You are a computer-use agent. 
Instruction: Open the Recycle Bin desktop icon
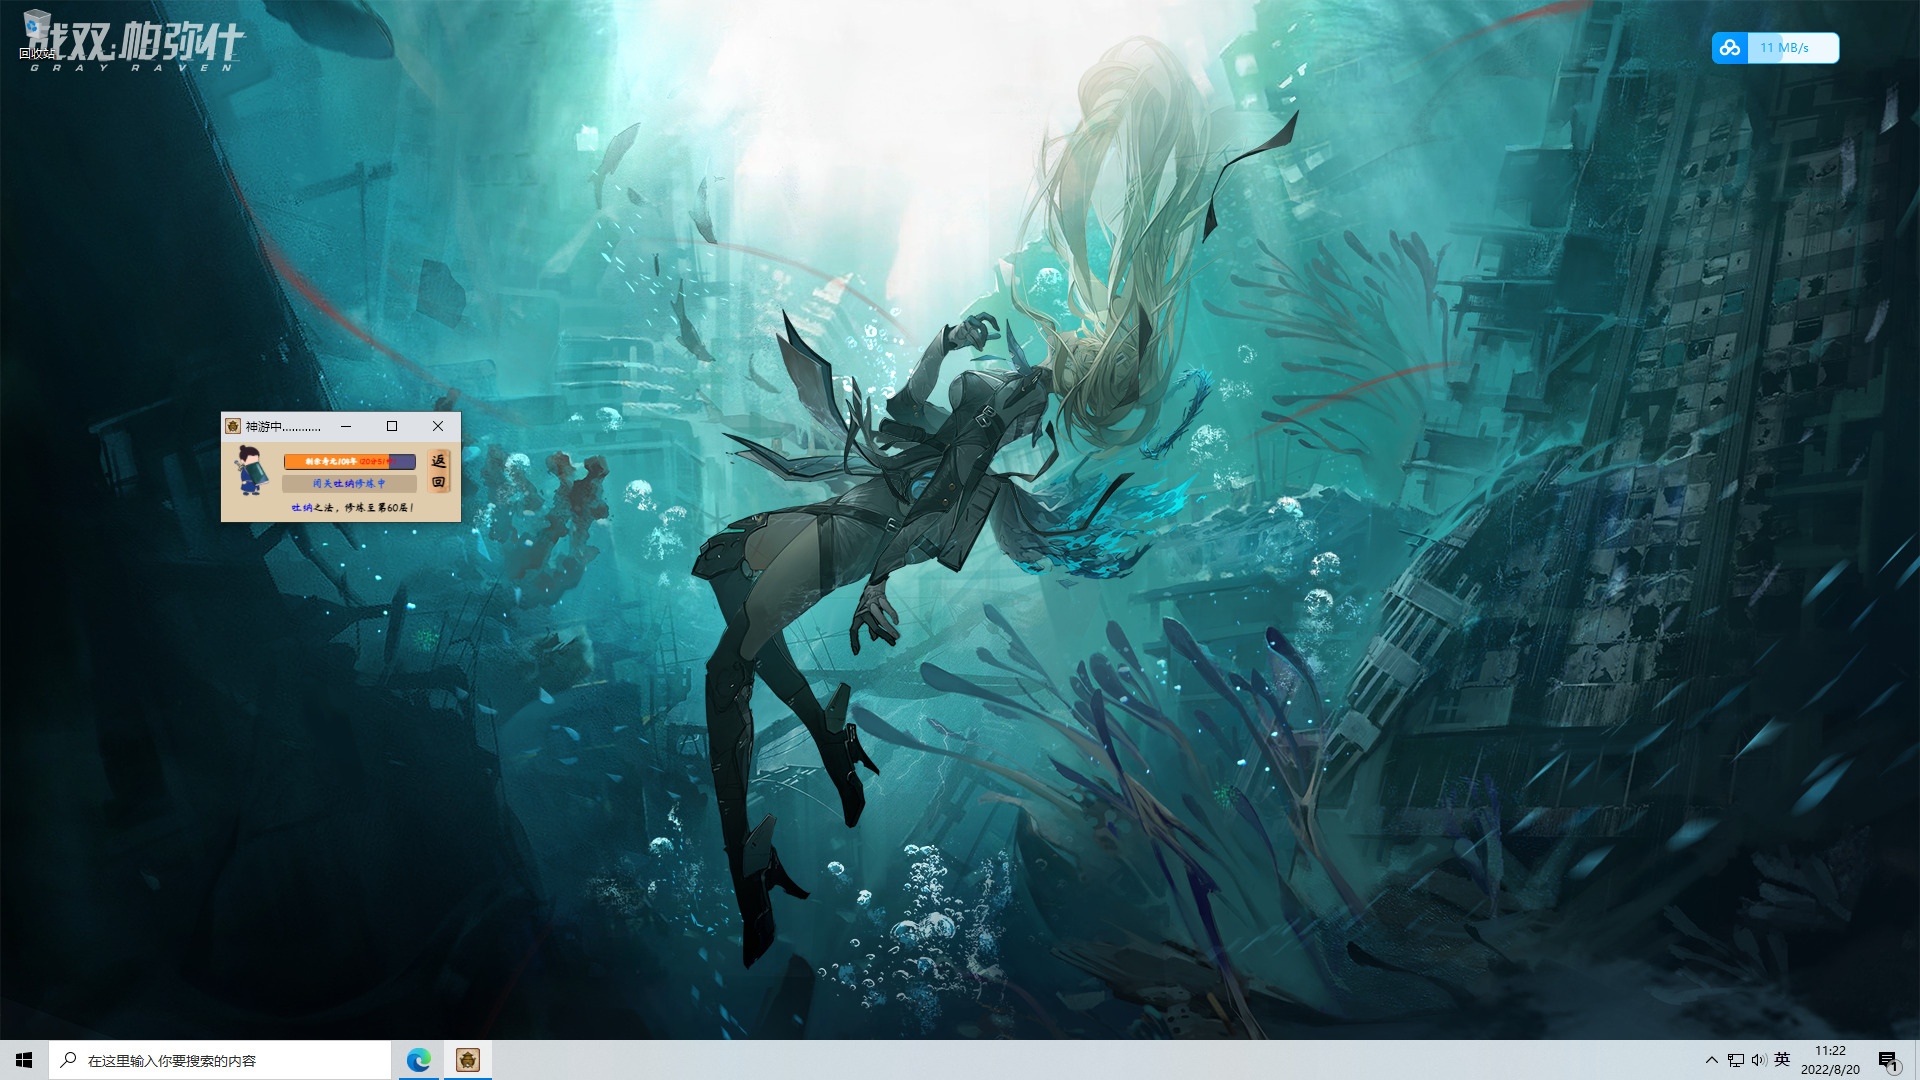(x=37, y=35)
